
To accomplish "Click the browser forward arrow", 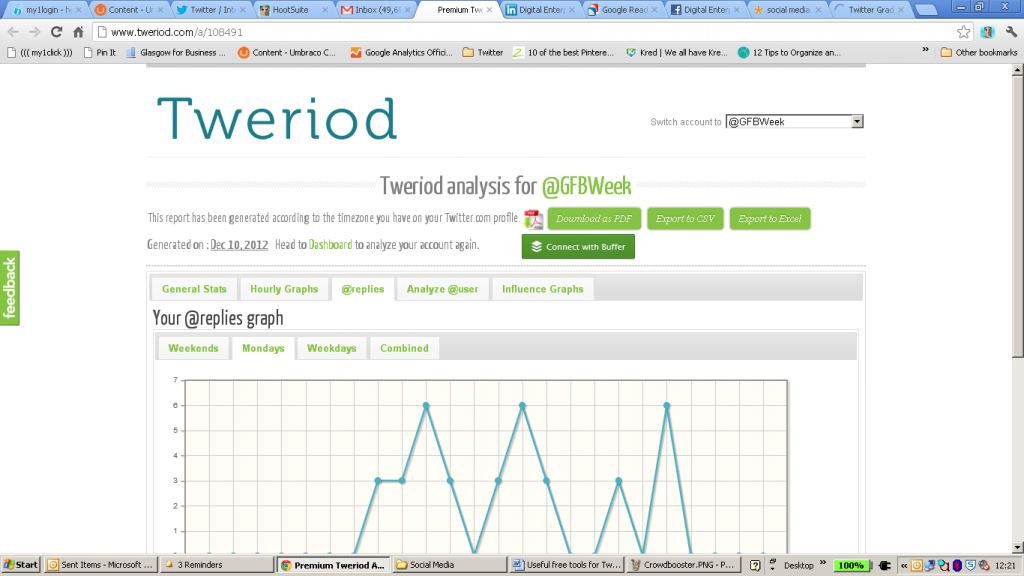I will [x=35, y=32].
